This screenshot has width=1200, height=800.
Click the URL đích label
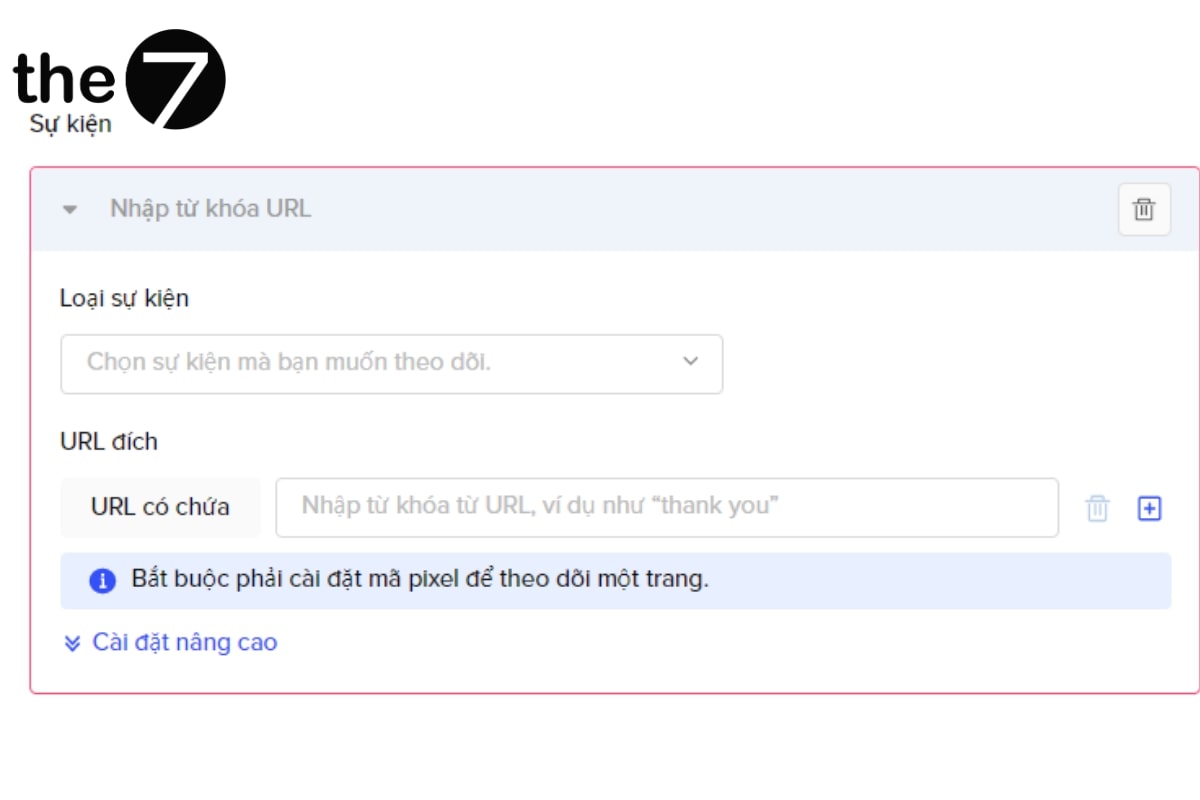coord(109,441)
